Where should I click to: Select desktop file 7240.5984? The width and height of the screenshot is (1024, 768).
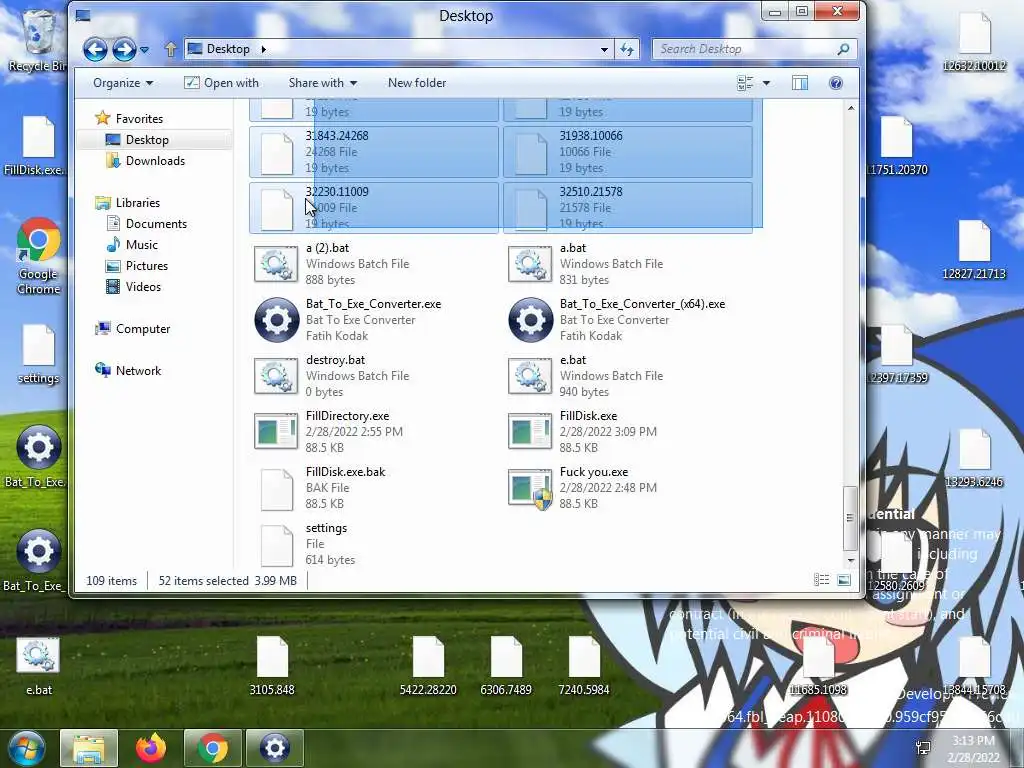click(584, 666)
